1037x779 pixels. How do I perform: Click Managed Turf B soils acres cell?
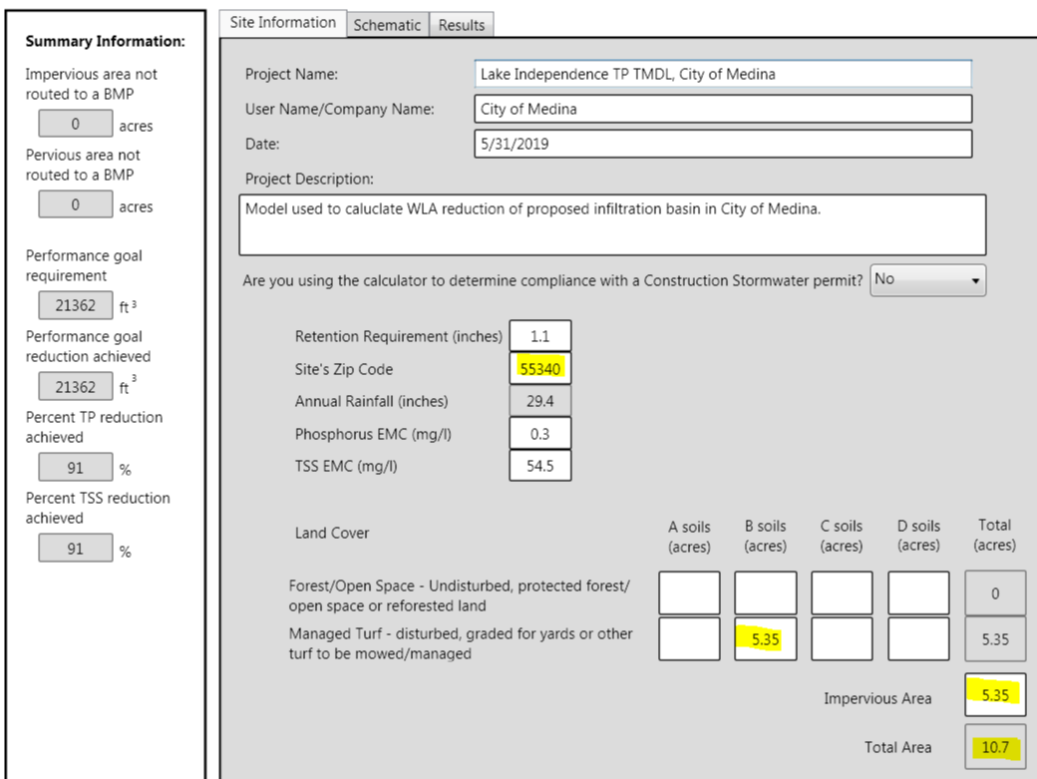[x=766, y=639]
